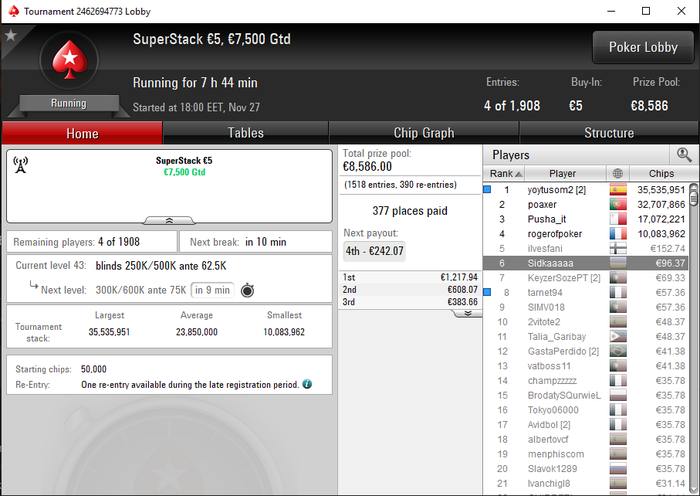
Task: Click the stopwatch icon beside next level
Action: (247, 290)
